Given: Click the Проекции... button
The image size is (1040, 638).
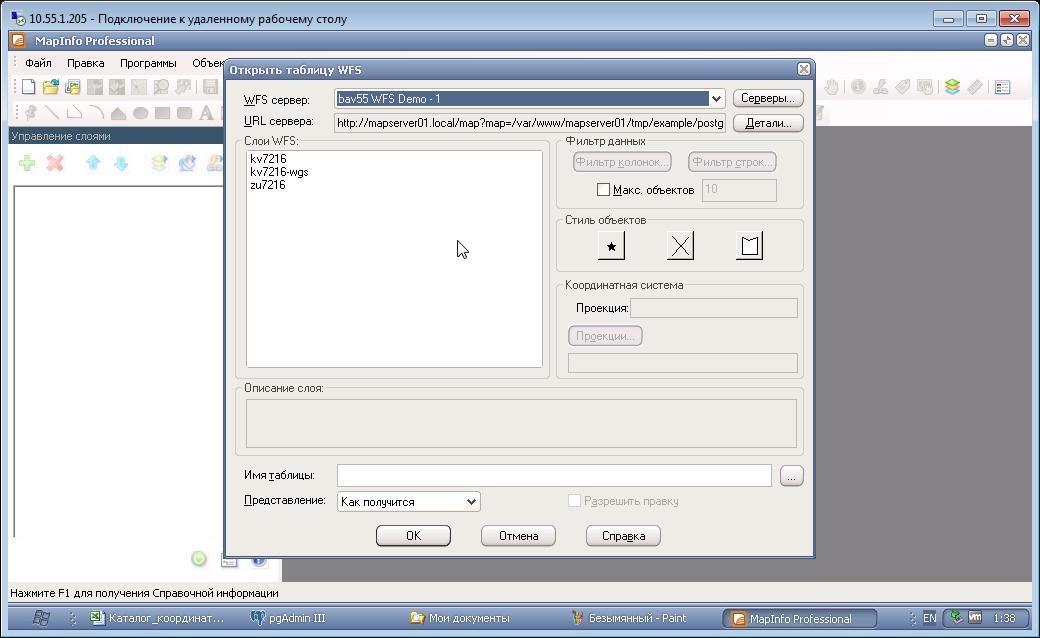Looking at the screenshot, I should (x=605, y=336).
